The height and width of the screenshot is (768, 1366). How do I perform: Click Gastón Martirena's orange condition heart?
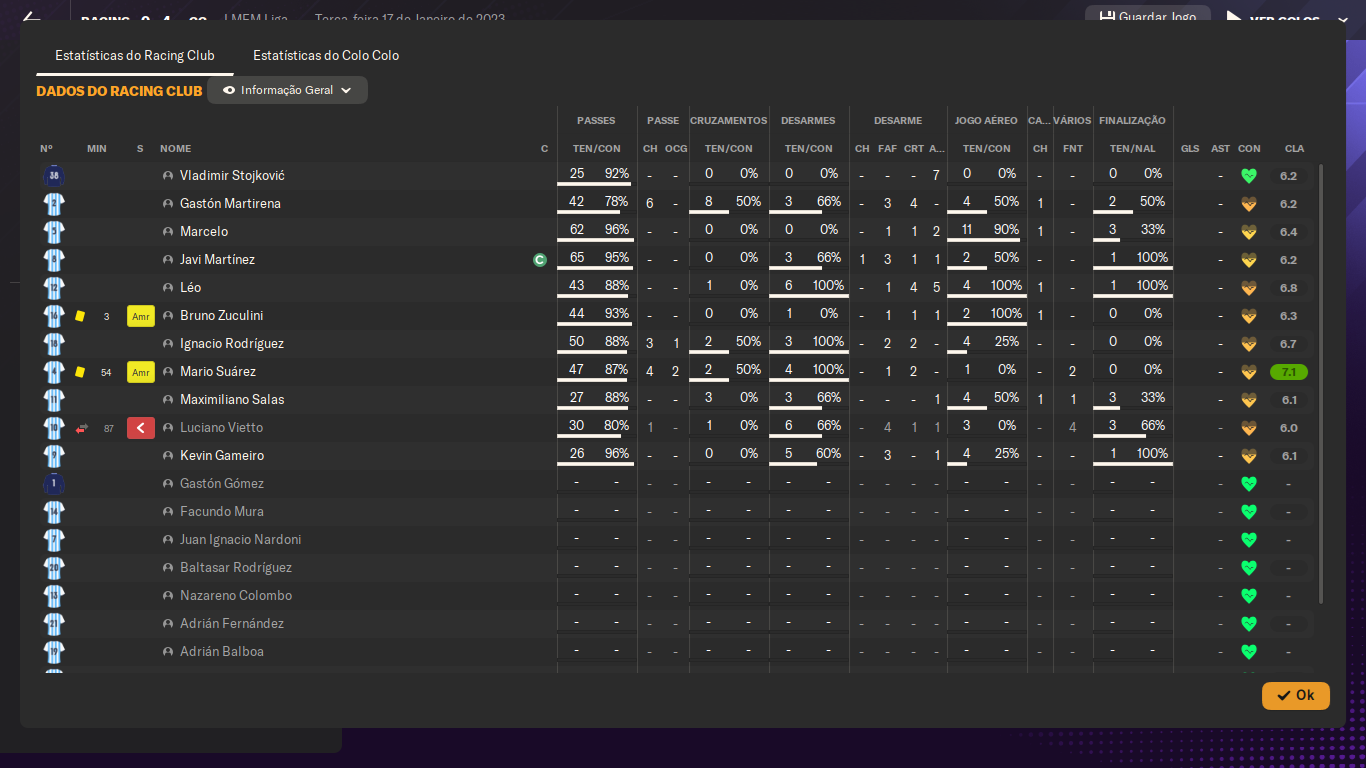1248,204
